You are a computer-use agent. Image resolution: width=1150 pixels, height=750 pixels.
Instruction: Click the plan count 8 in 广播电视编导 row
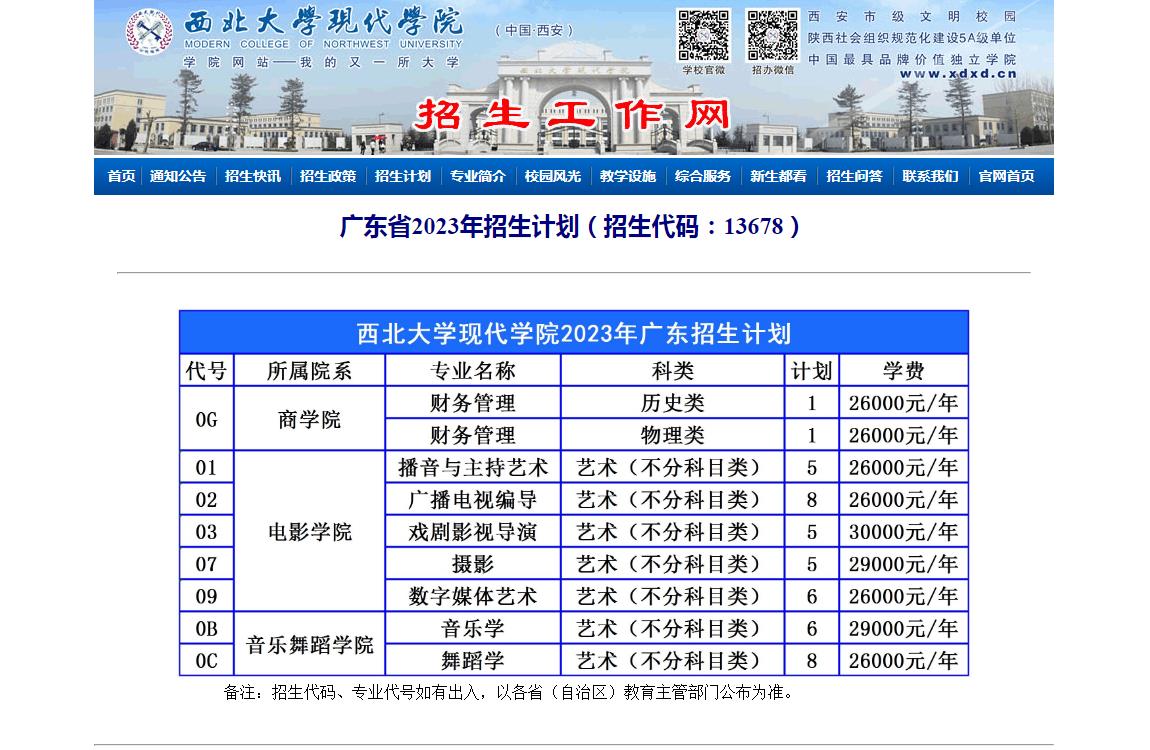tap(811, 499)
